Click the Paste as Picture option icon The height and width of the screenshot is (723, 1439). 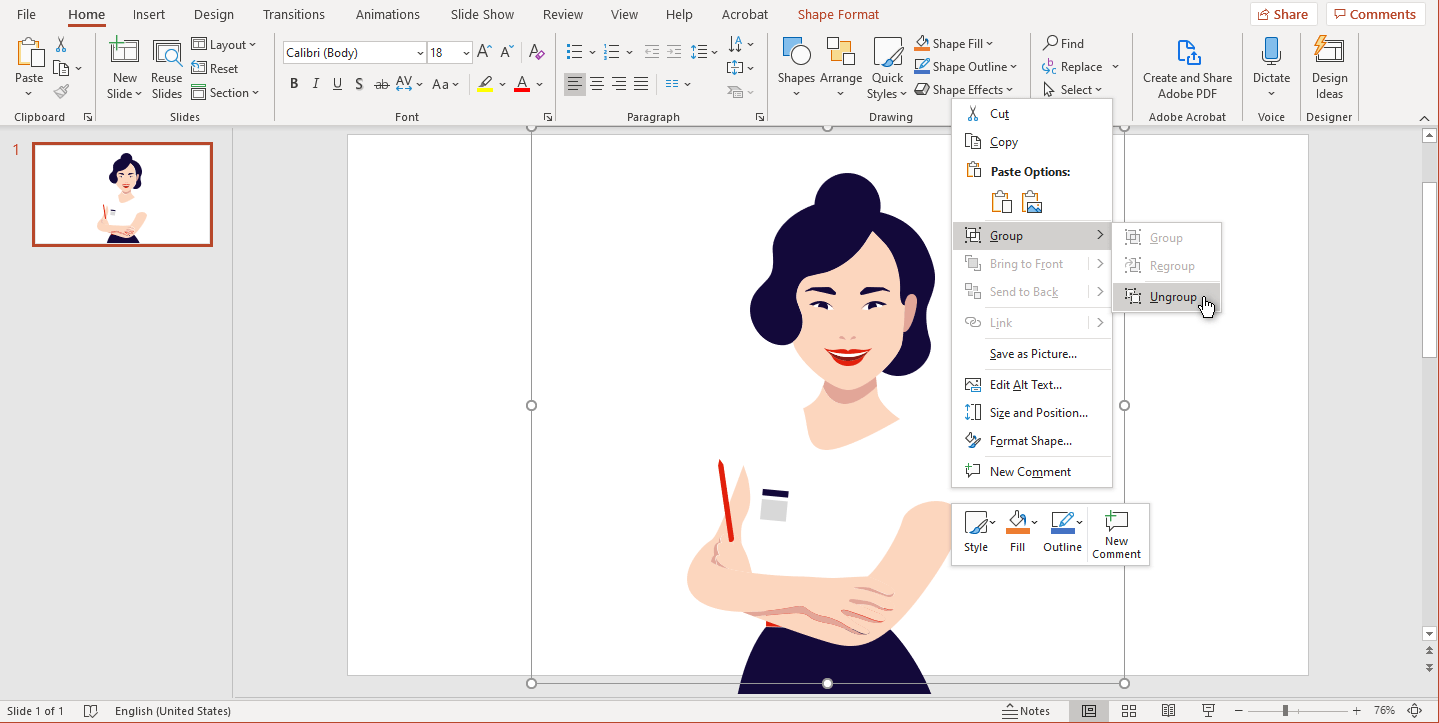(1032, 202)
